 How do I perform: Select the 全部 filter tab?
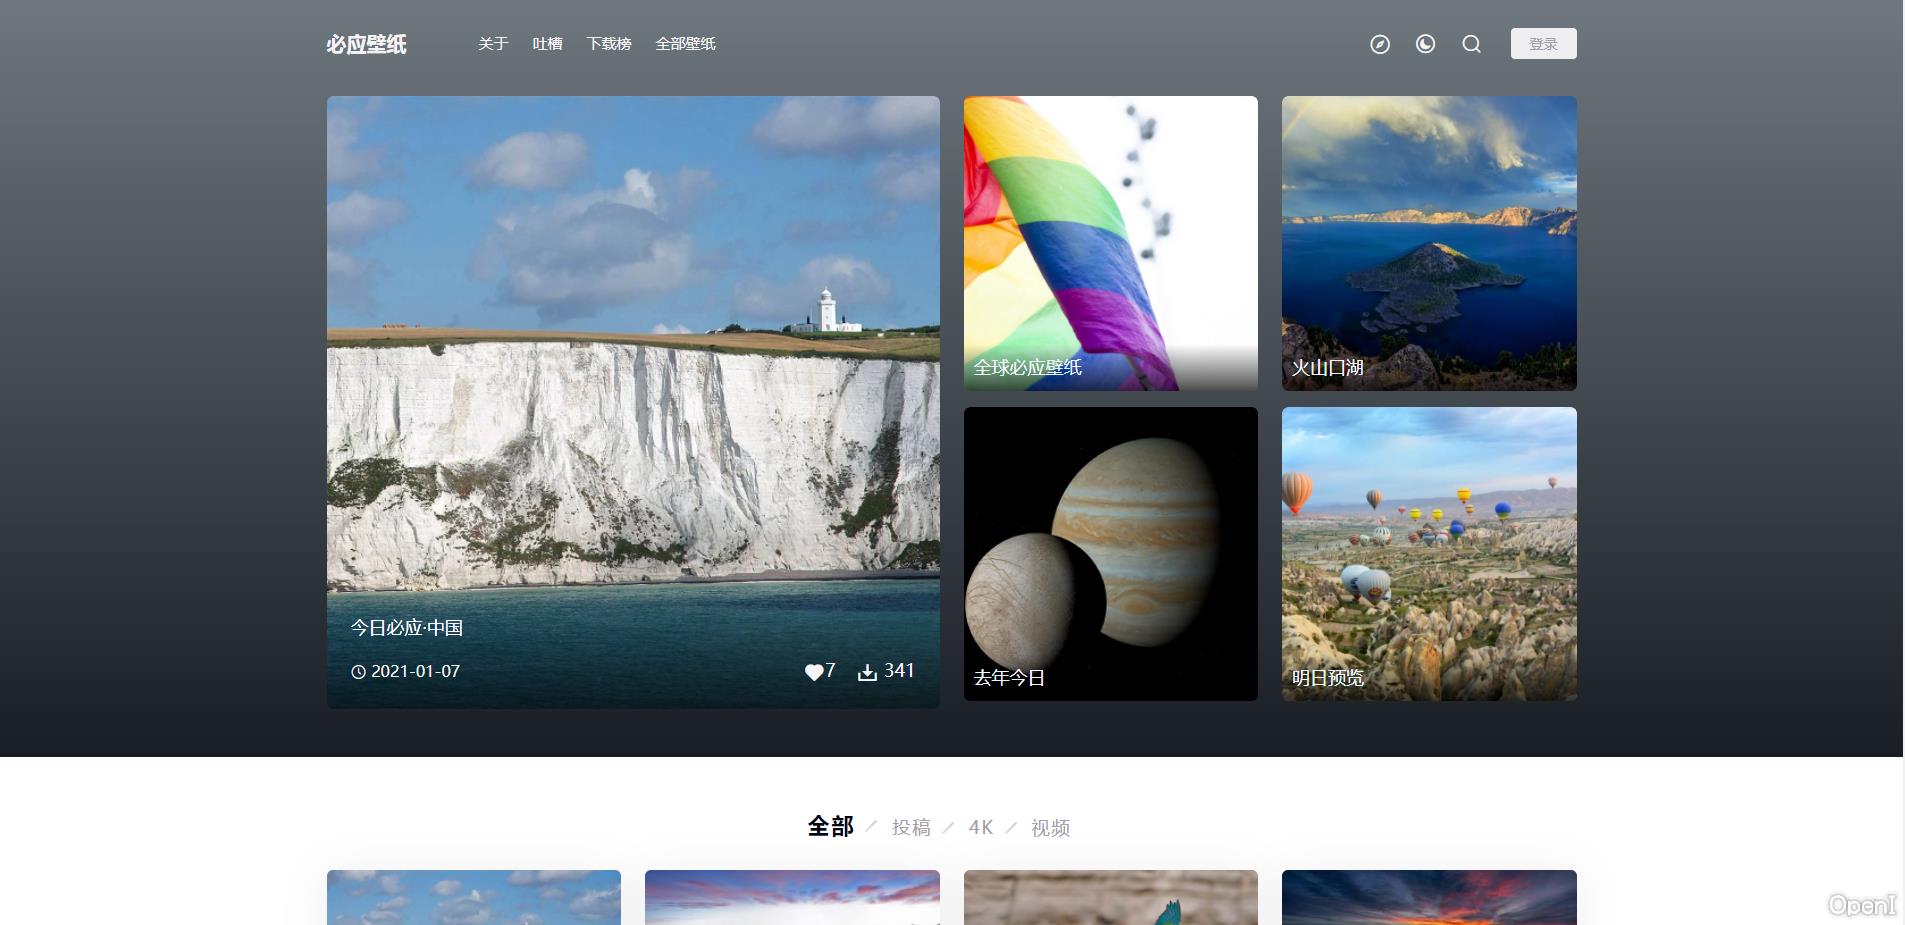[x=830, y=827]
